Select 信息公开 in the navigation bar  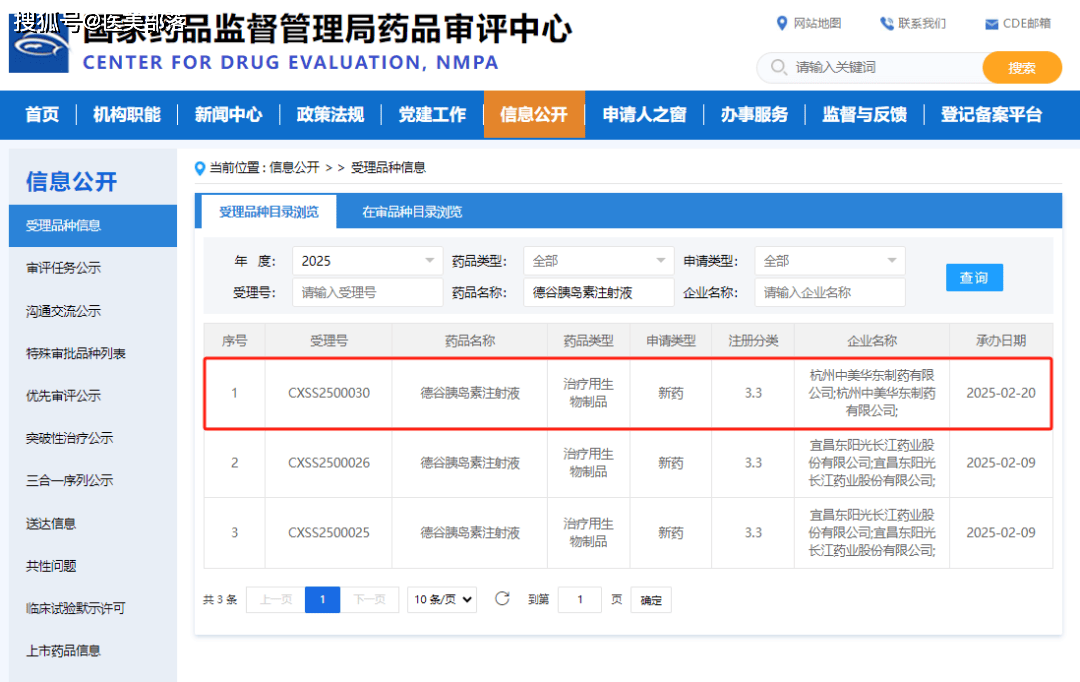[534, 114]
